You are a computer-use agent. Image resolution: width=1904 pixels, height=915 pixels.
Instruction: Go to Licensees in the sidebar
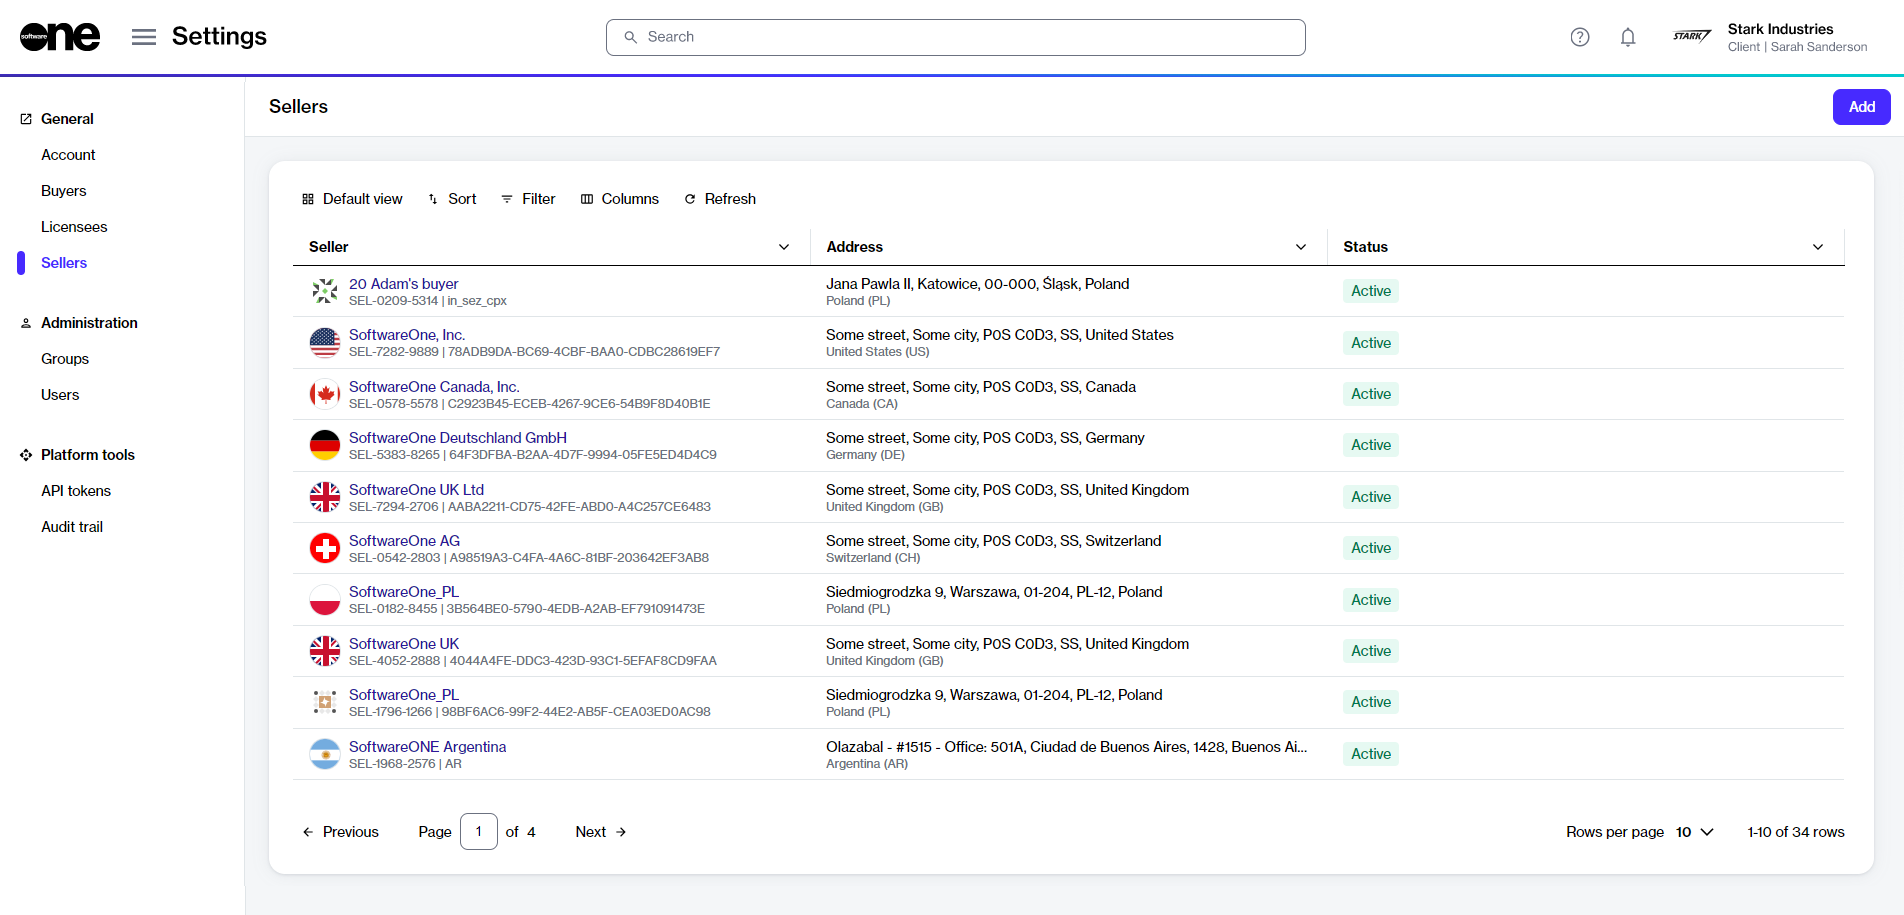click(74, 227)
